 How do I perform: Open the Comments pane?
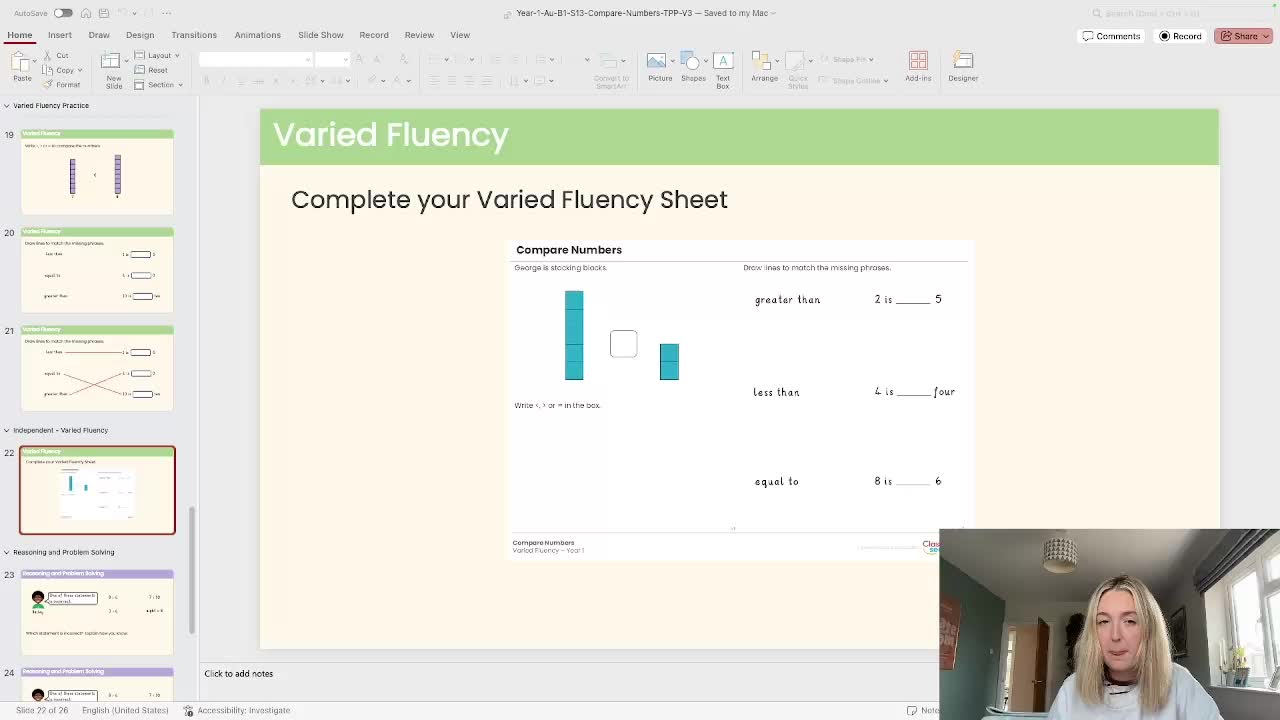click(1111, 36)
